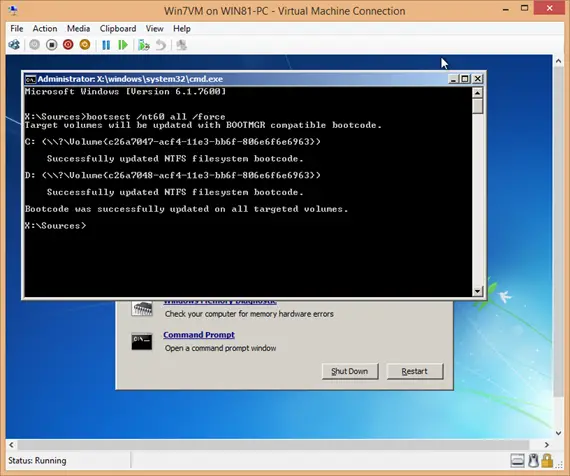The image size is (570, 476).
Task: Reset the VM with the green play-bar icon
Action: tap(123, 45)
